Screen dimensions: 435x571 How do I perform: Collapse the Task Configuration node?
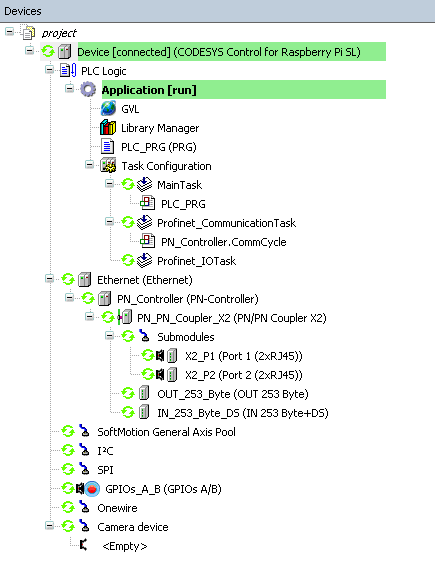coord(89,165)
